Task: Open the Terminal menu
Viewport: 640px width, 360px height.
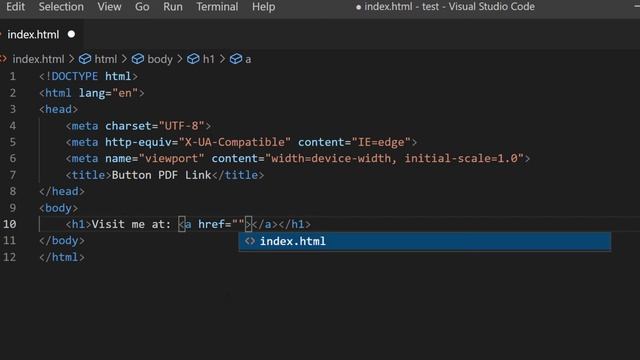Action: pyautogui.click(x=217, y=7)
